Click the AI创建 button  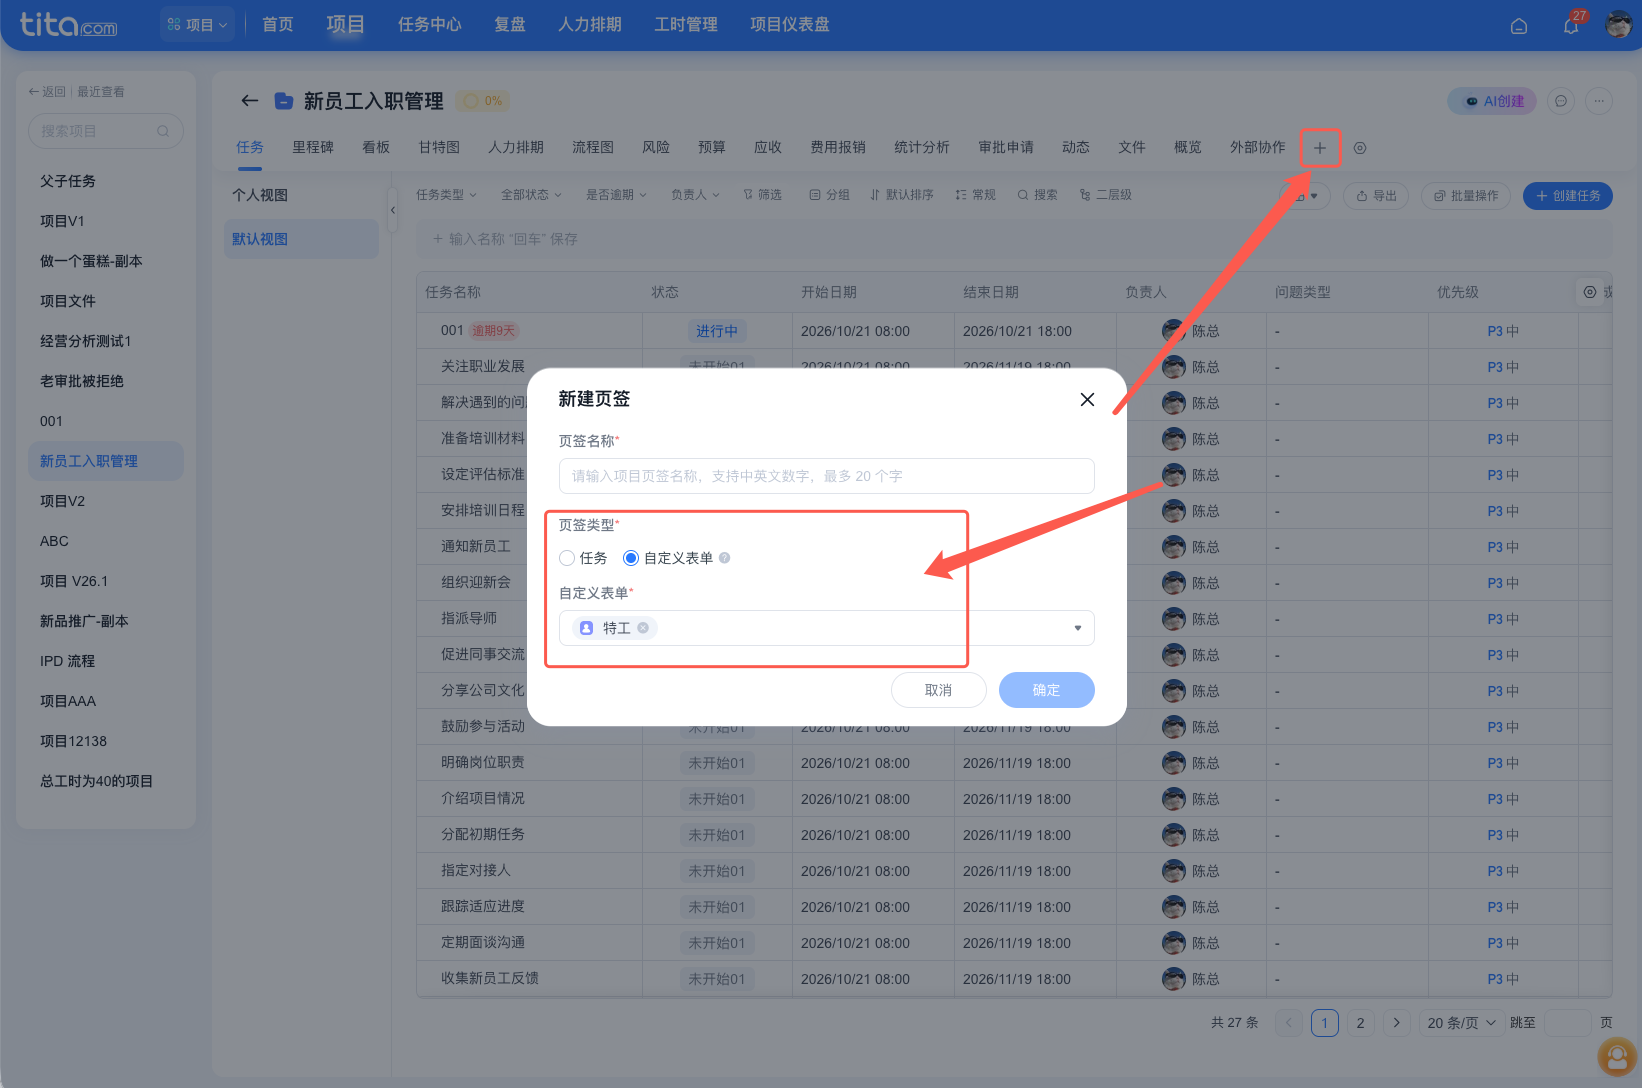tap(1492, 101)
